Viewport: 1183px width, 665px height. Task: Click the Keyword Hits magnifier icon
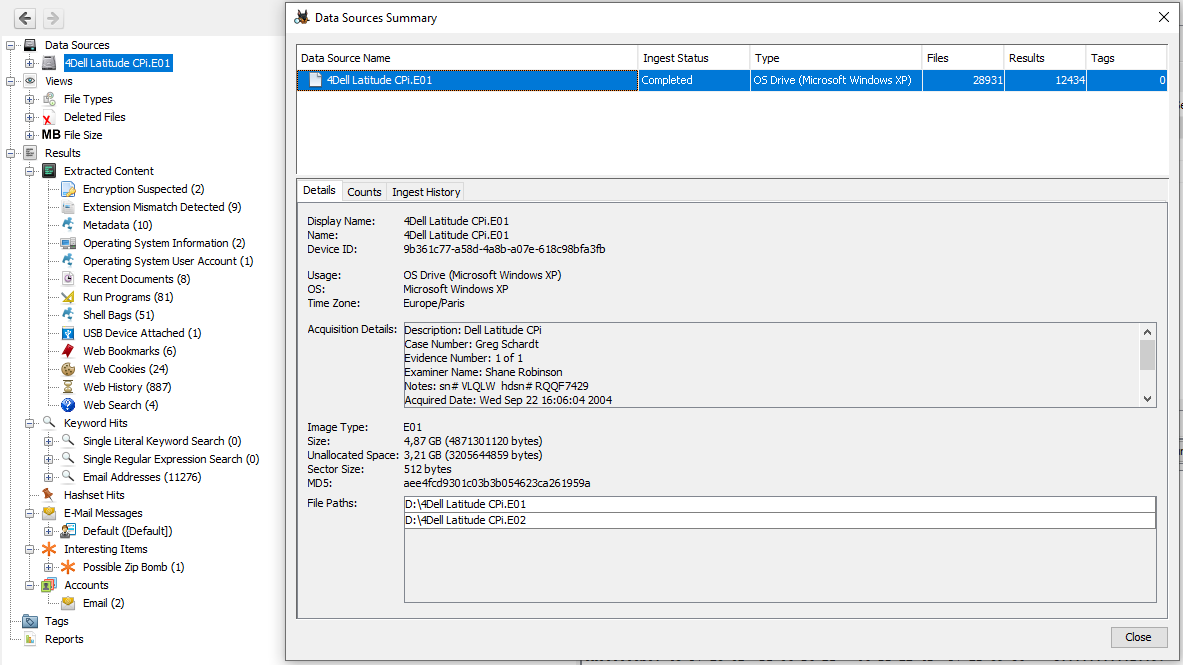[48, 423]
